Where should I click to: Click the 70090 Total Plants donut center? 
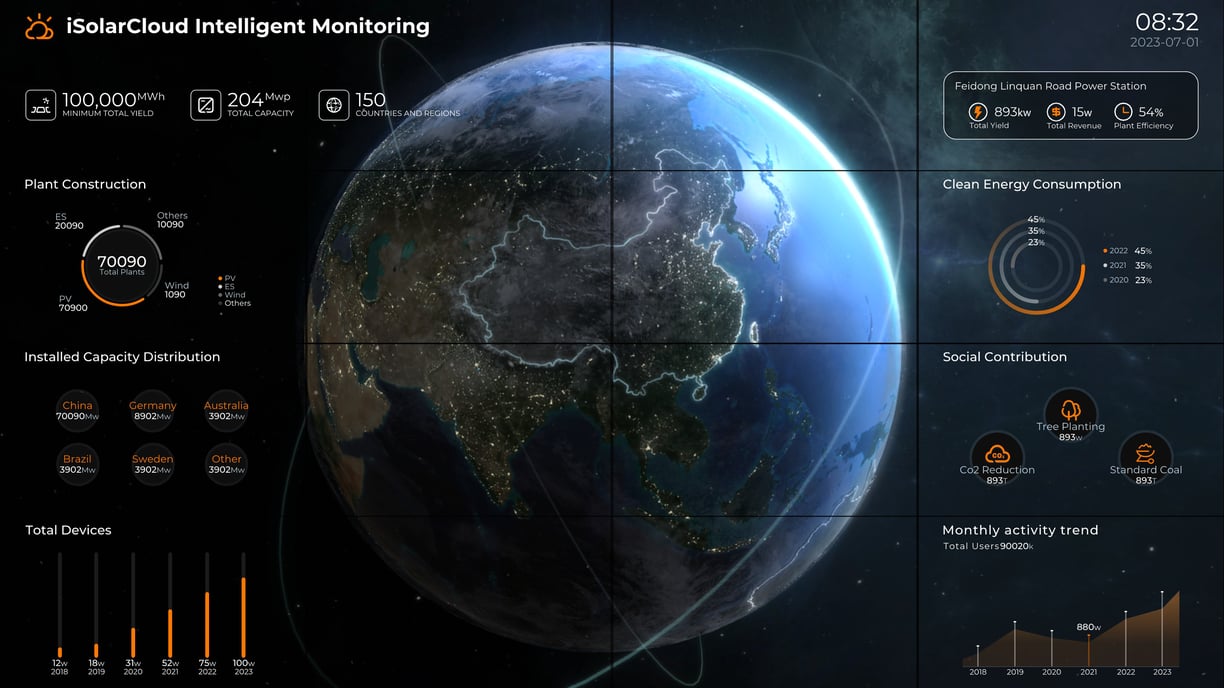coord(122,264)
